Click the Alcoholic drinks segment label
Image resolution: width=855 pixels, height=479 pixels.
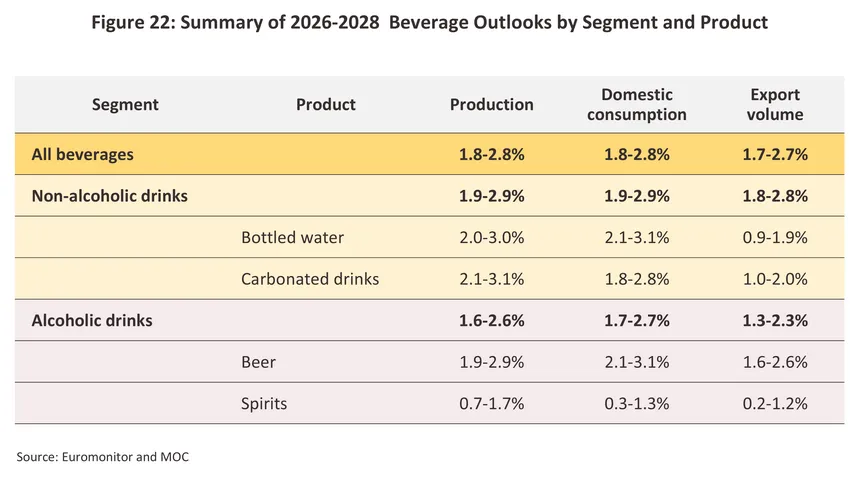click(92, 320)
